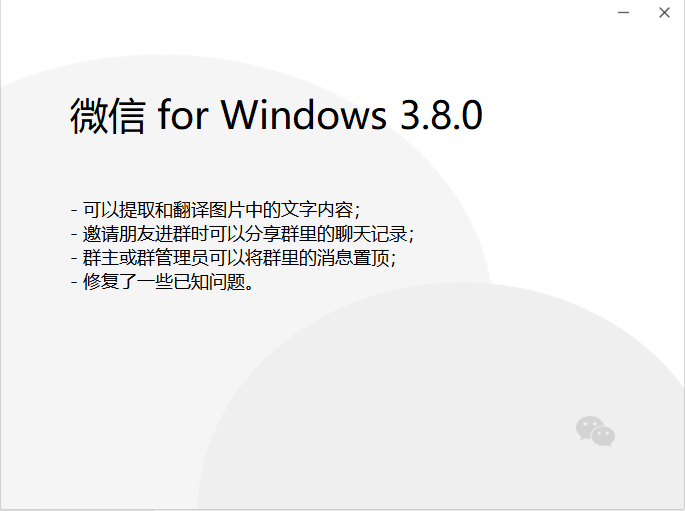Image resolution: width=685 pixels, height=511 pixels.
Task: Click the words 聊天记录 in second note
Action: [371, 234]
